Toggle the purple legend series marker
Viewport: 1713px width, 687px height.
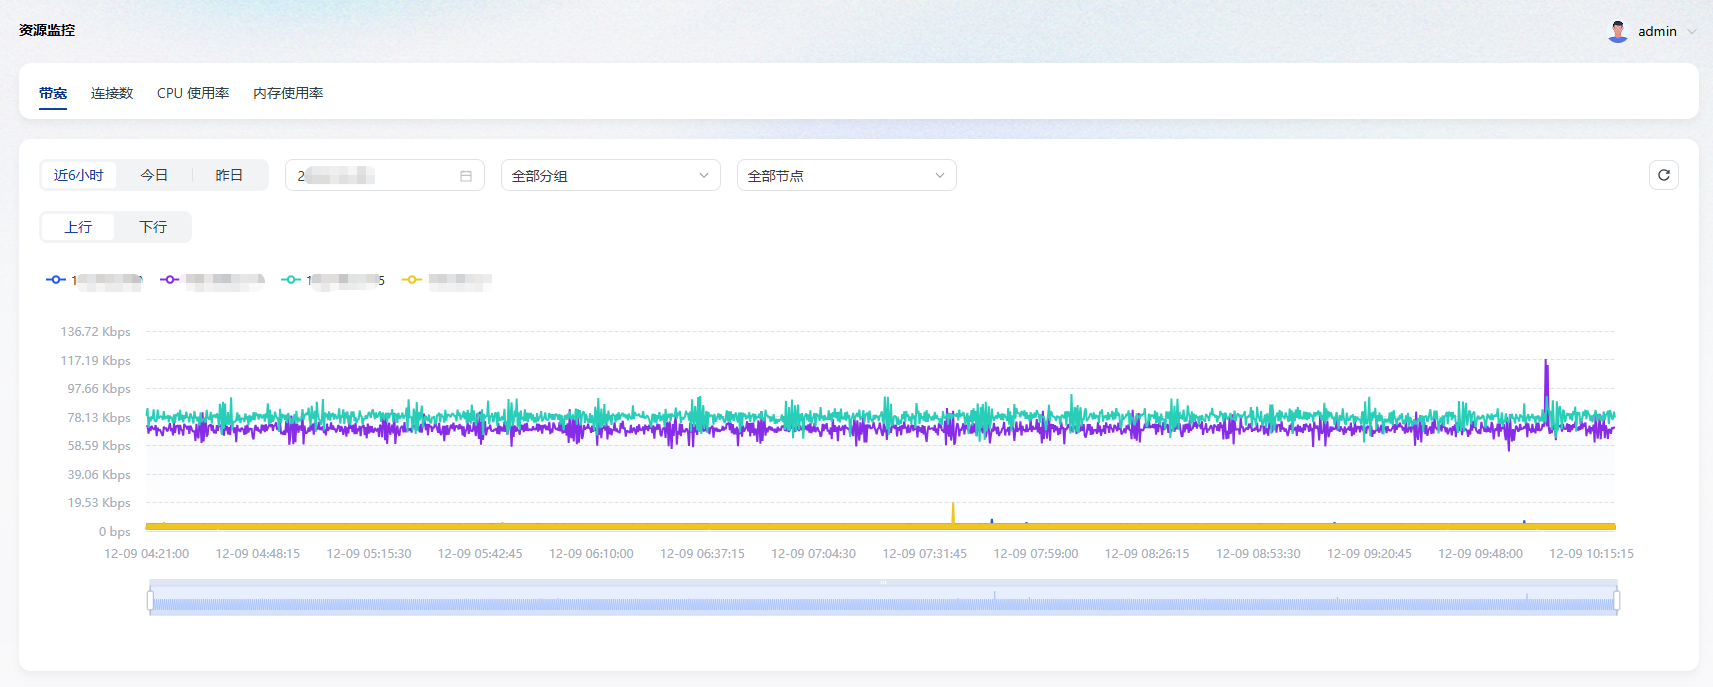170,280
